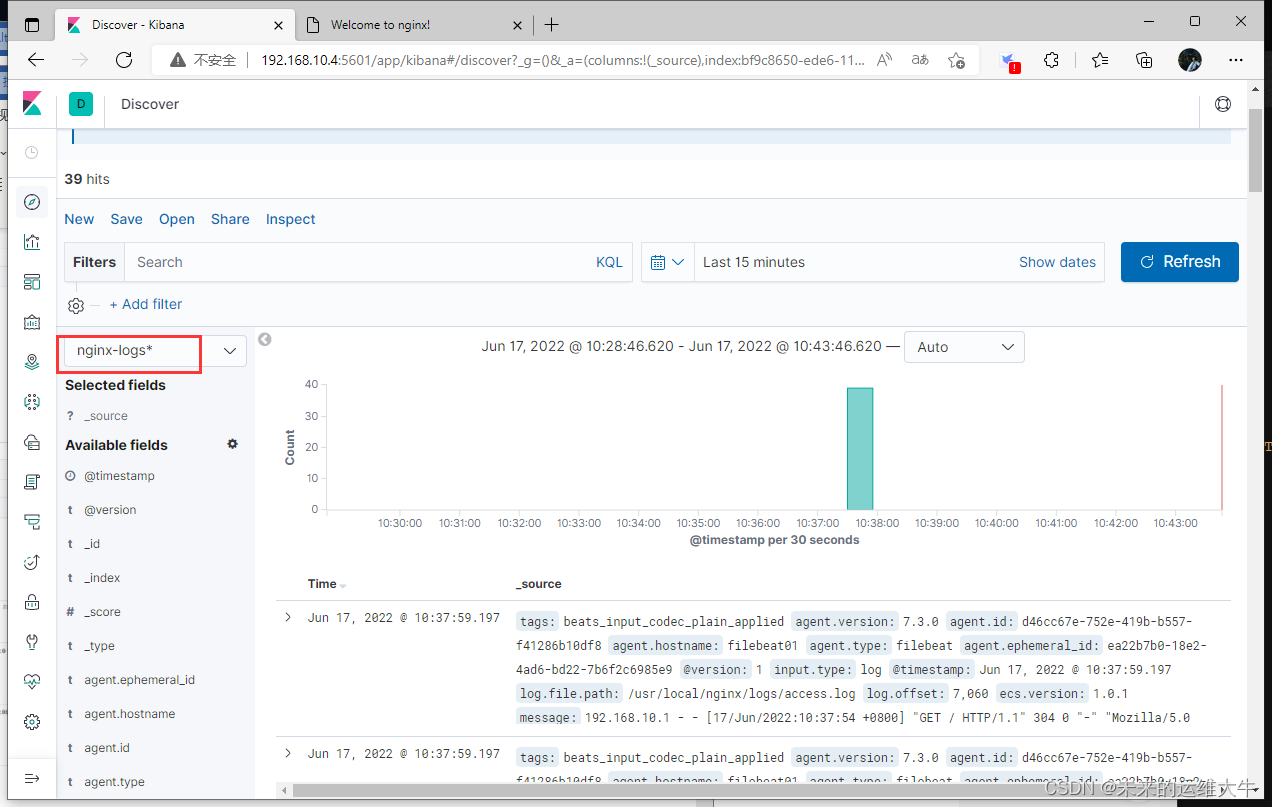Screen dimensions: 1272x807
Task: Switch to the Welcome to nginx! tab
Action: coord(416,25)
